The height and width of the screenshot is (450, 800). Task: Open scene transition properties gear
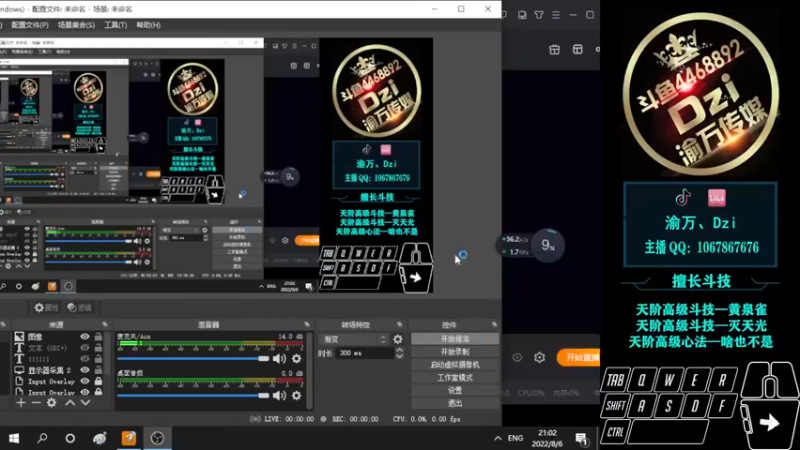click(397, 339)
